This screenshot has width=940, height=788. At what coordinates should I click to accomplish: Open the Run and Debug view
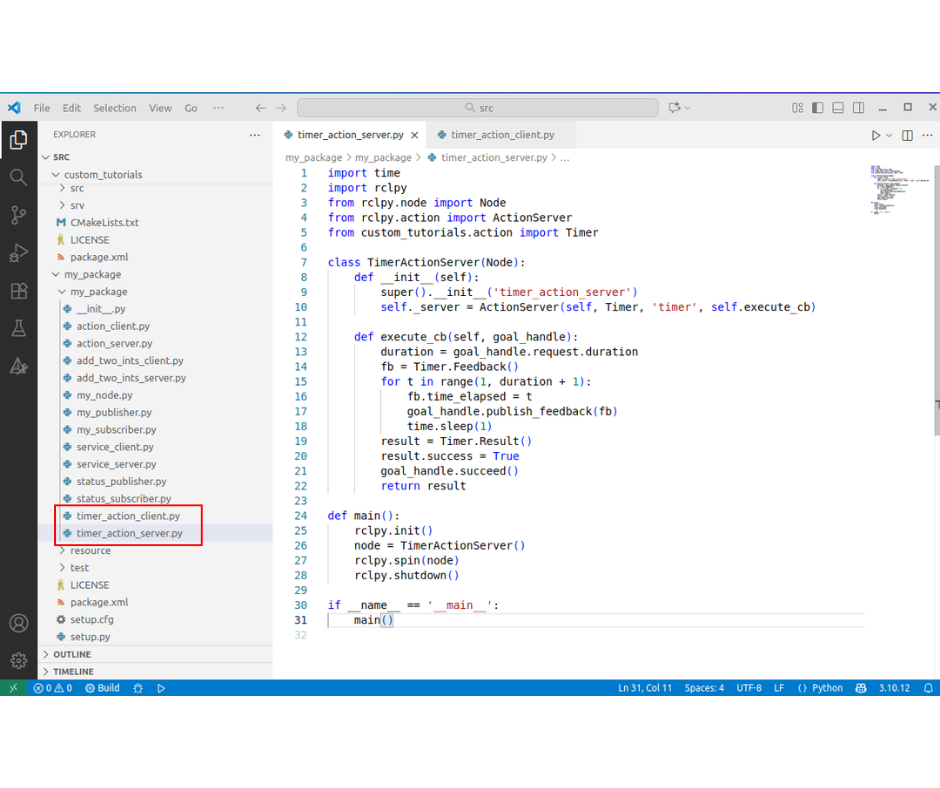pyautogui.click(x=18, y=253)
